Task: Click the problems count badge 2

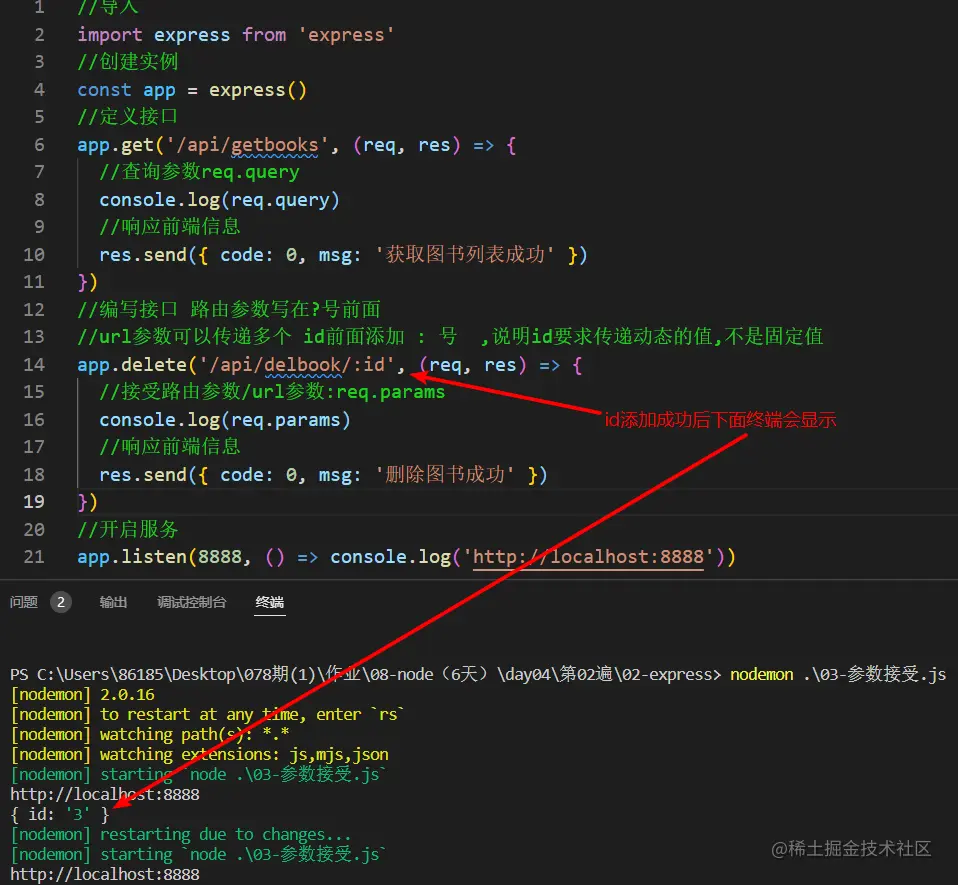Action: 60,602
